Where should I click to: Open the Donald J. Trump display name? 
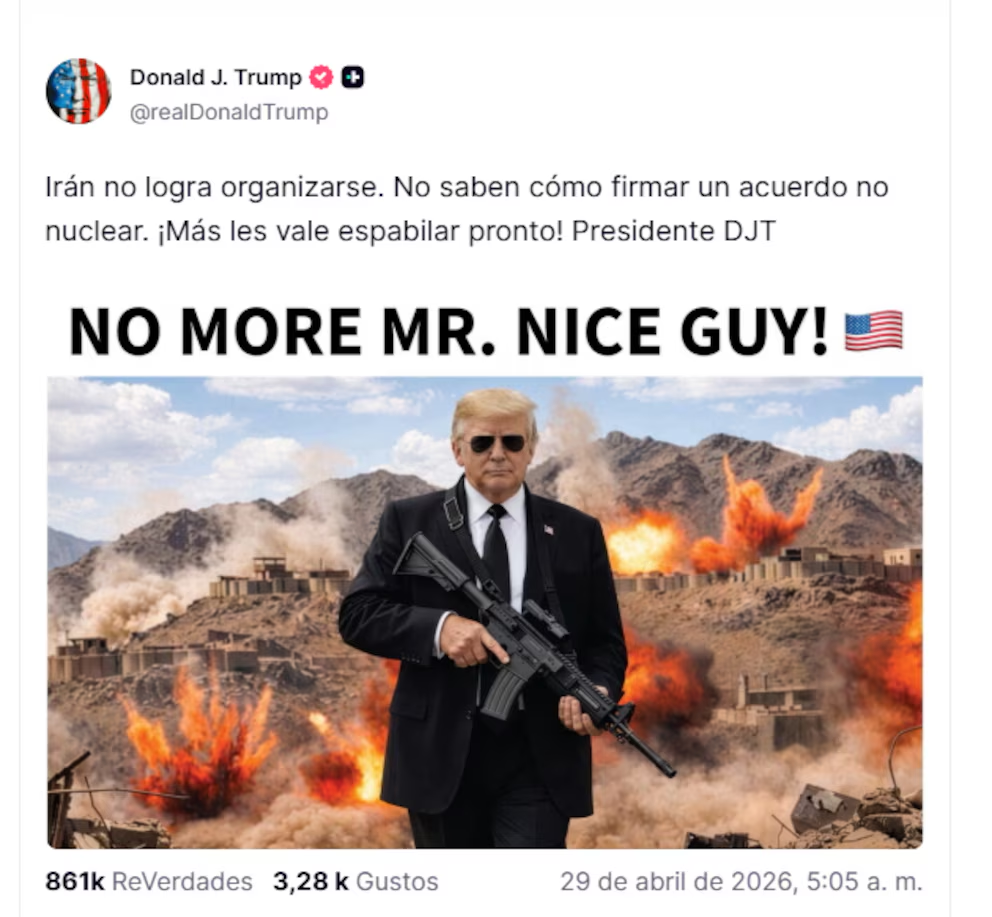tap(216, 77)
